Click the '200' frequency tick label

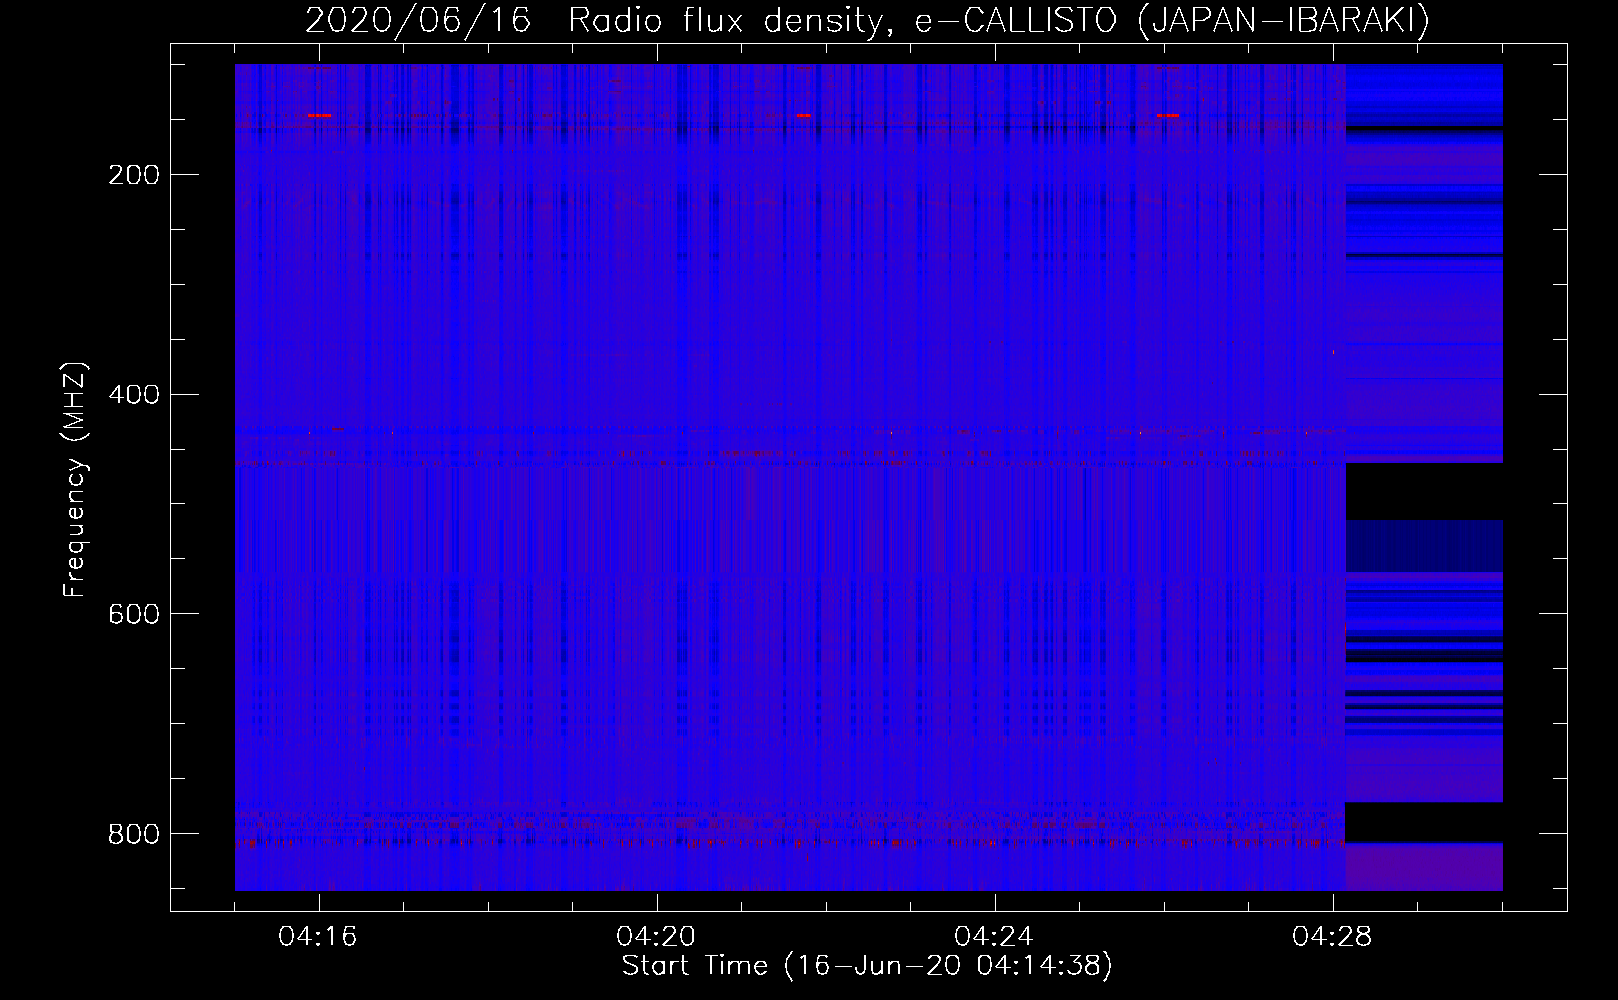point(134,175)
